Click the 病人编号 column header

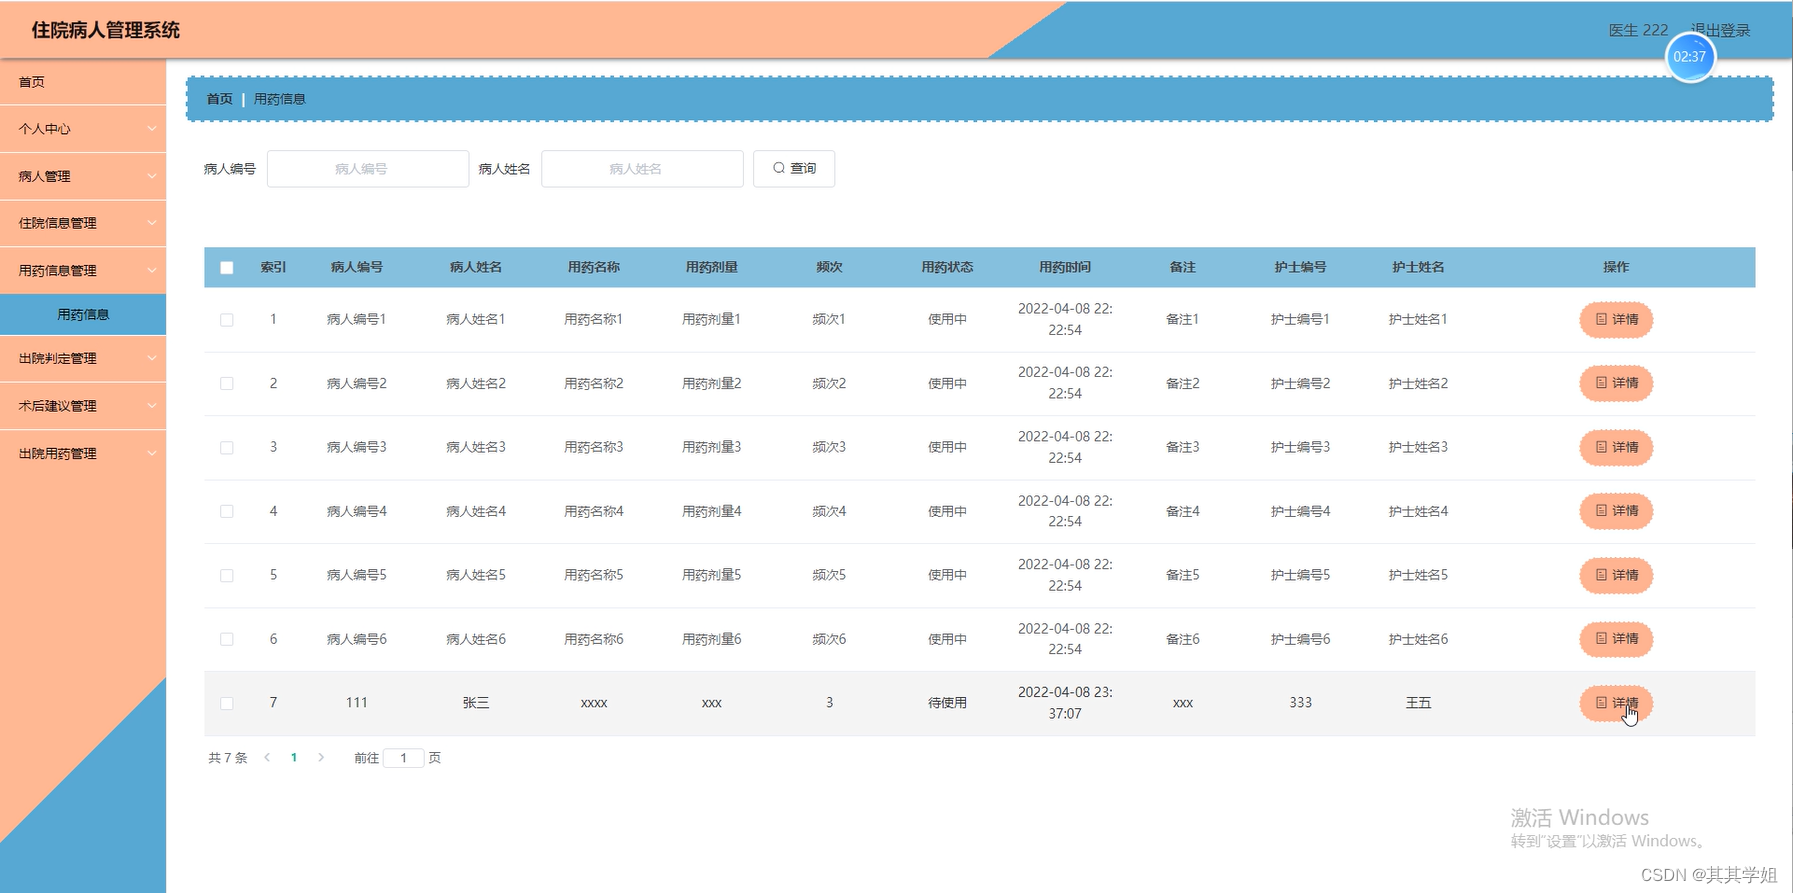pyautogui.click(x=357, y=267)
